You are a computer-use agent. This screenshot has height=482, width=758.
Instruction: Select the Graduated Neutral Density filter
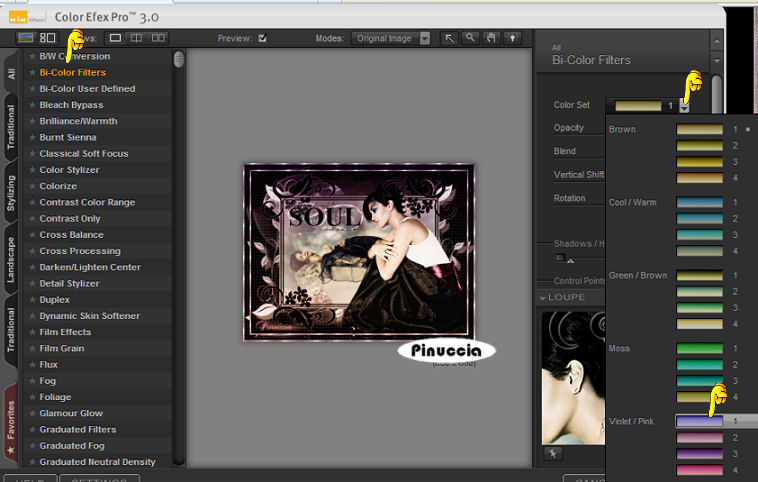(x=97, y=462)
